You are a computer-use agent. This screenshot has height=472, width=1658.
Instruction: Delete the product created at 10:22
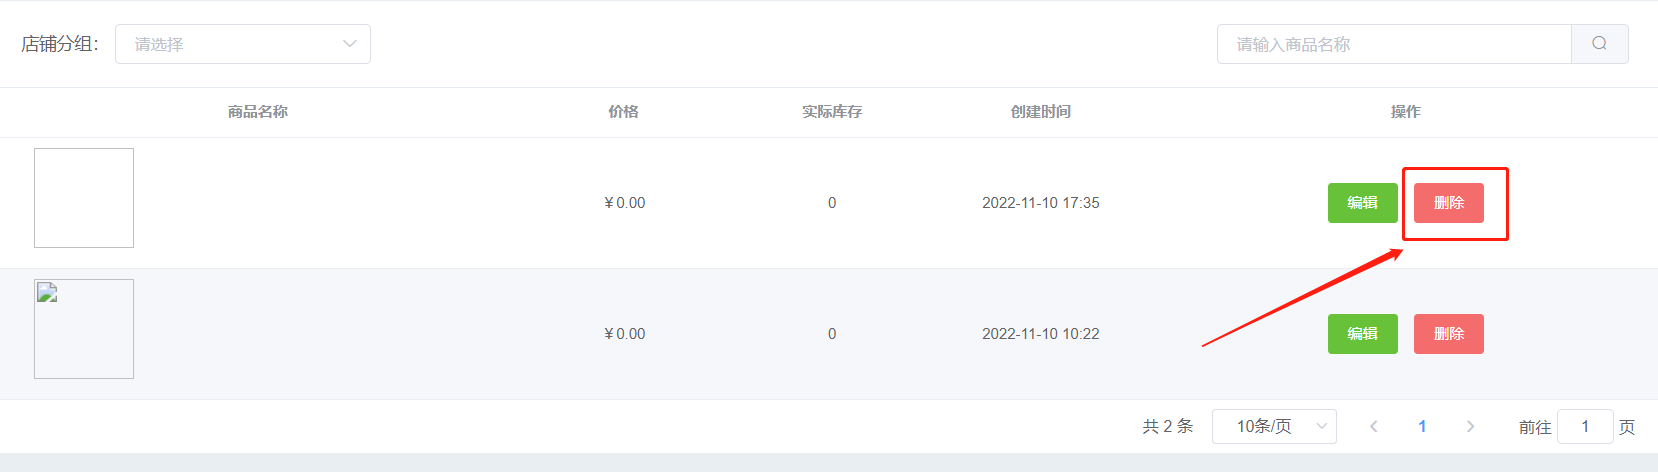(x=1448, y=334)
